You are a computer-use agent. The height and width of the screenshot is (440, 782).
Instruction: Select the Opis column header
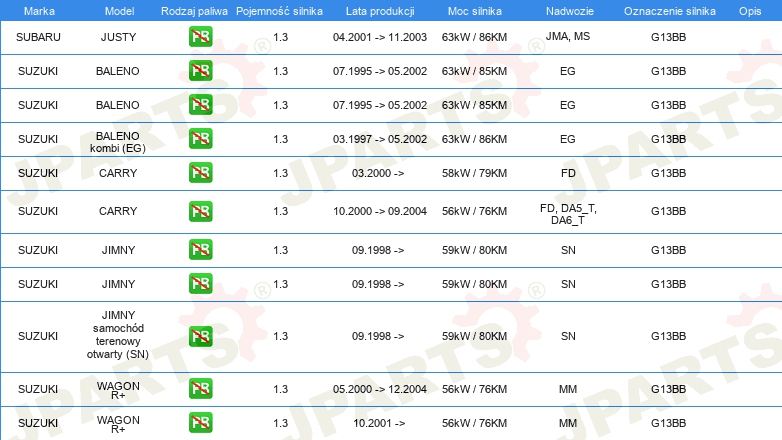pos(750,11)
